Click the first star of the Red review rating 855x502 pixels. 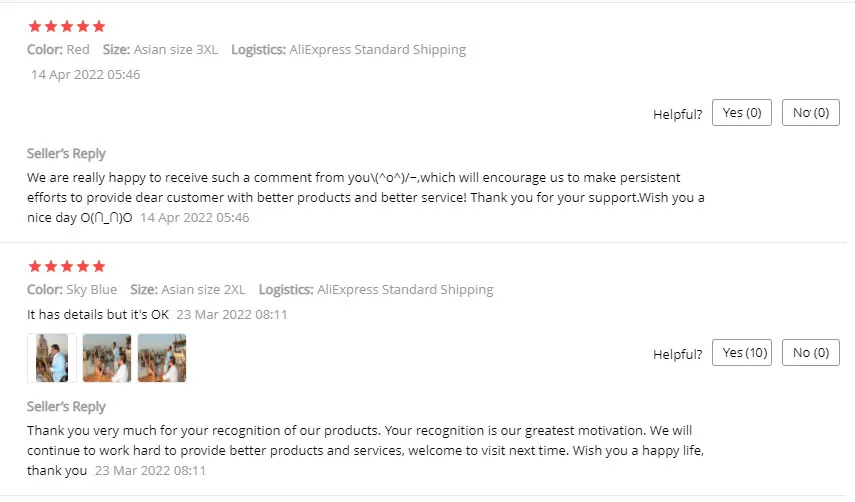coord(34,26)
